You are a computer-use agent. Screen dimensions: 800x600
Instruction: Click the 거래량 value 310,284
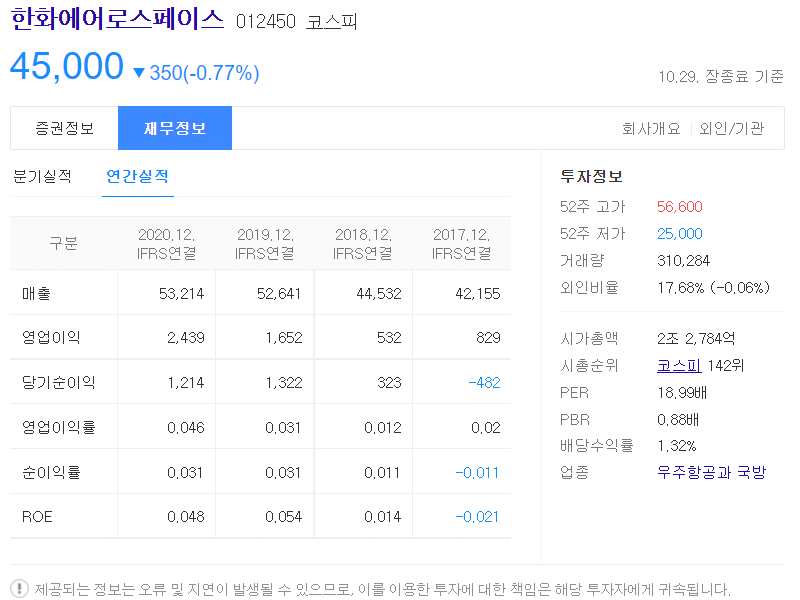(x=683, y=261)
